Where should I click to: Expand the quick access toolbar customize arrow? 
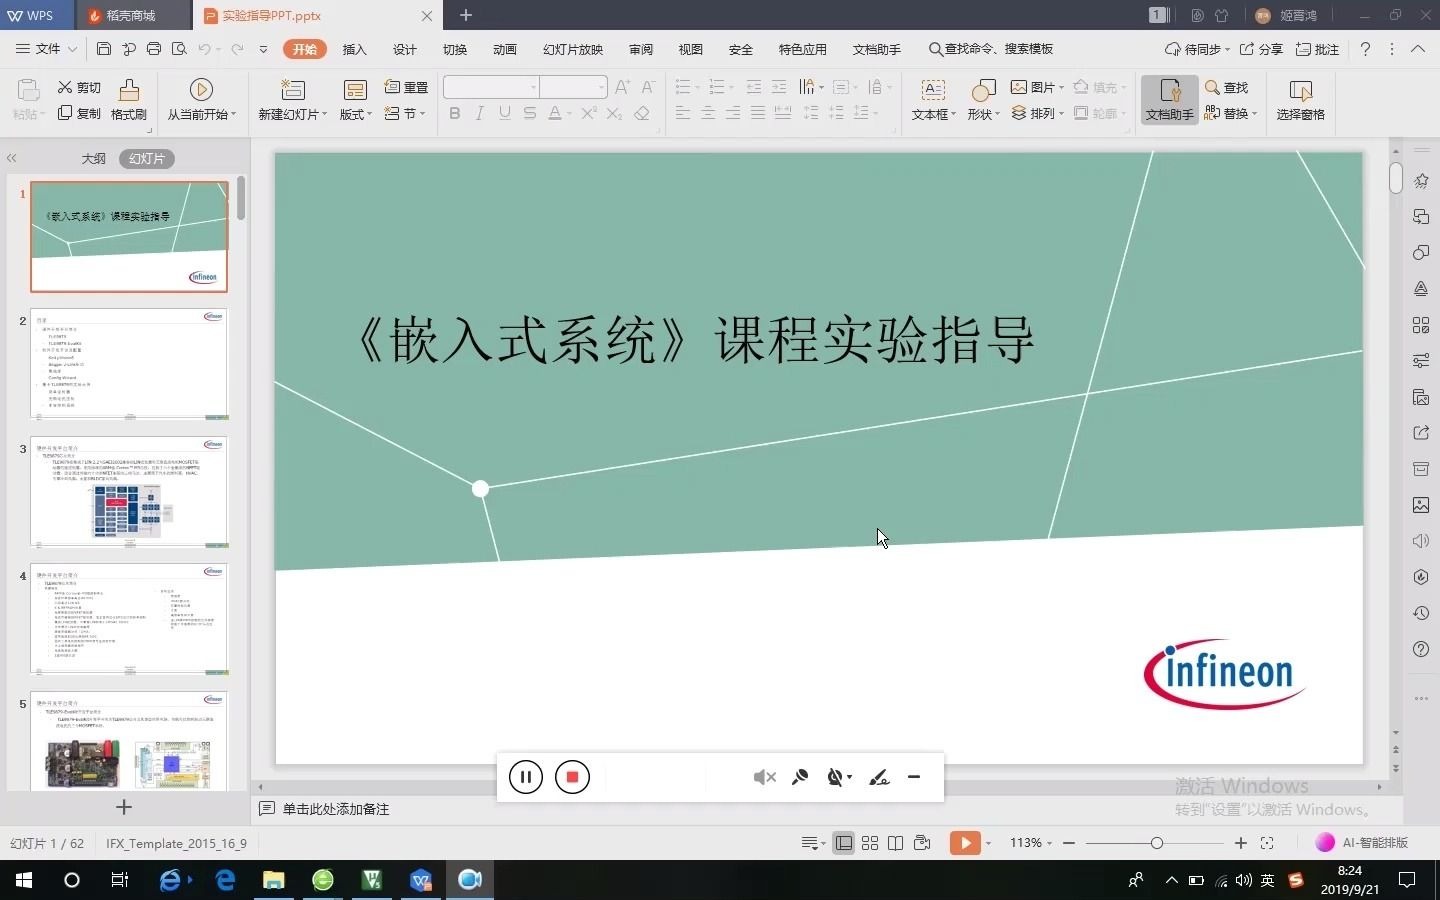pos(263,49)
